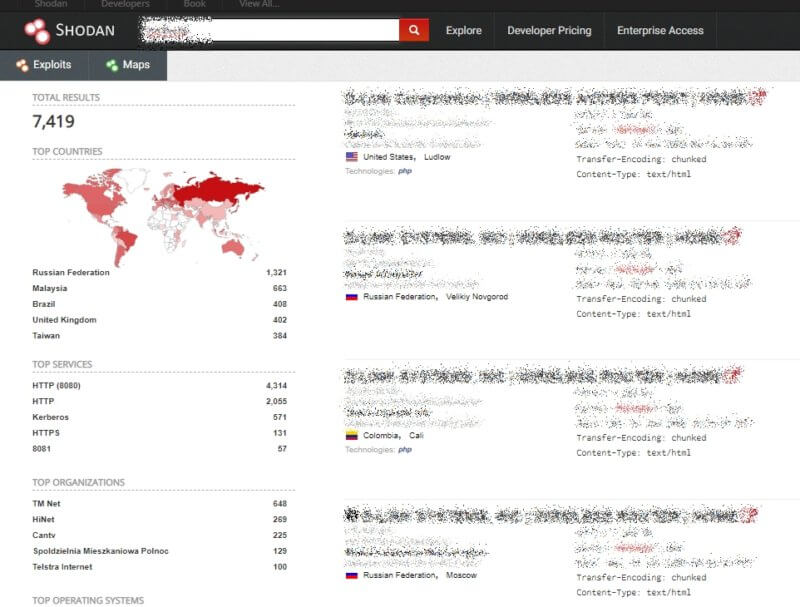Open the Exploits tab
This screenshot has width=800, height=607.
tap(43, 65)
